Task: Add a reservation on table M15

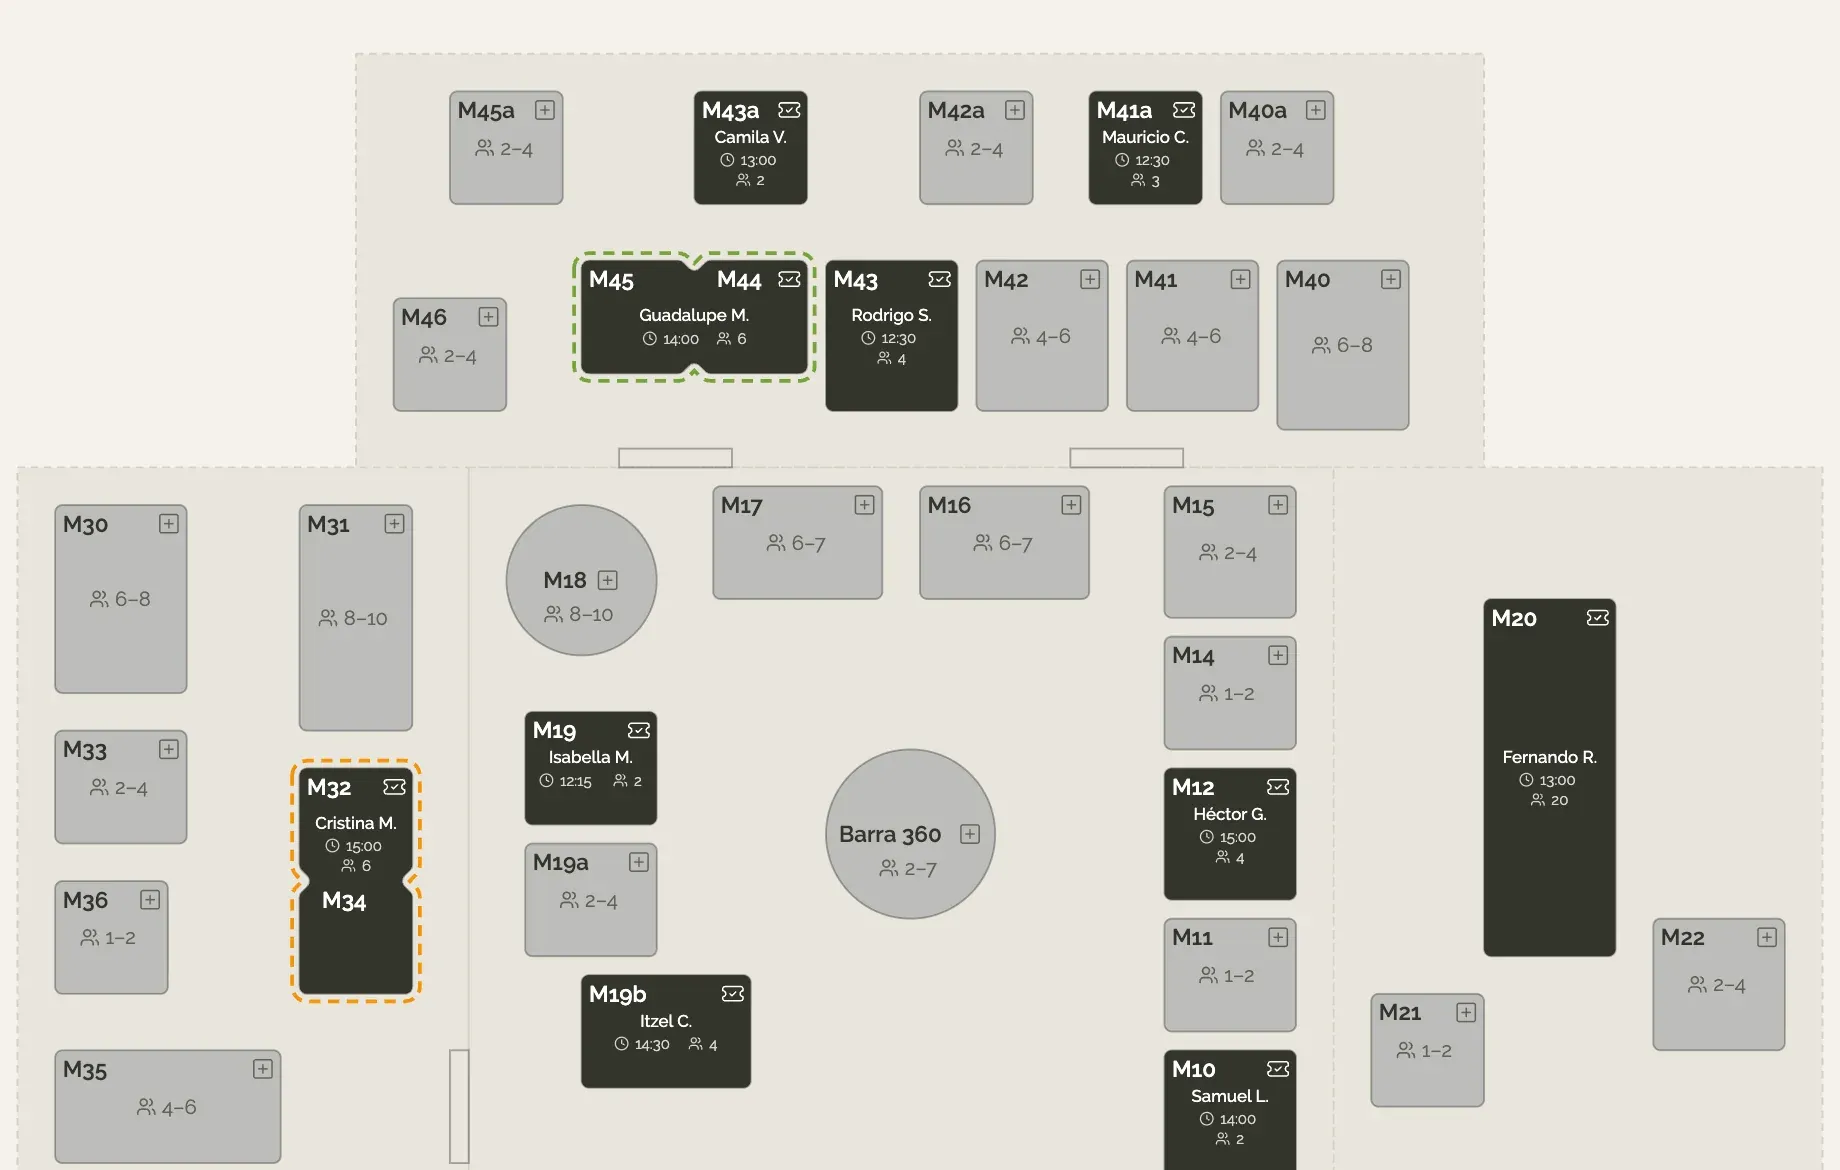Action: click(x=1278, y=505)
